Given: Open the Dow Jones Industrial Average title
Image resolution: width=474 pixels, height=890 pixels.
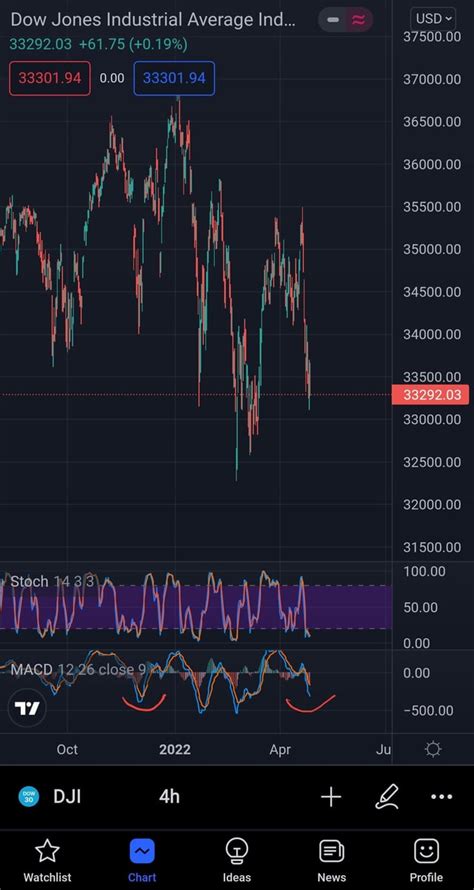Looking at the screenshot, I should (153, 19).
